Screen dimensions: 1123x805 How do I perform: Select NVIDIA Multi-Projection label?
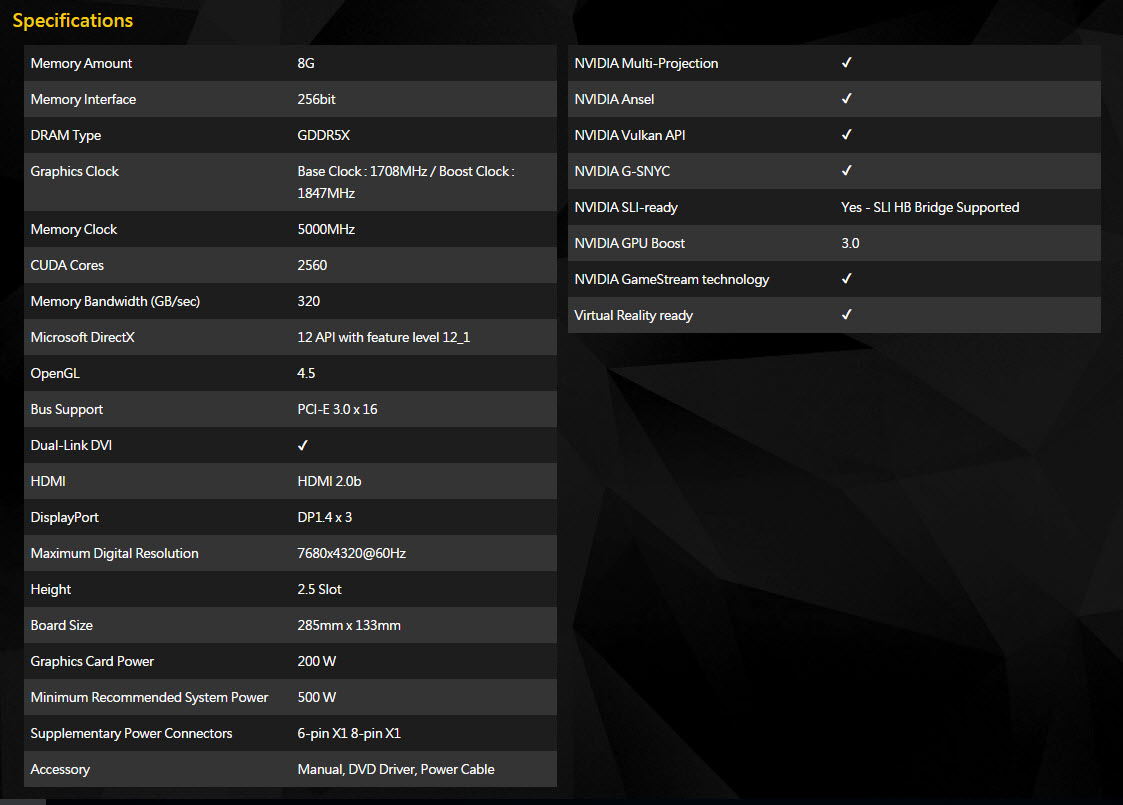(x=646, y=63)
